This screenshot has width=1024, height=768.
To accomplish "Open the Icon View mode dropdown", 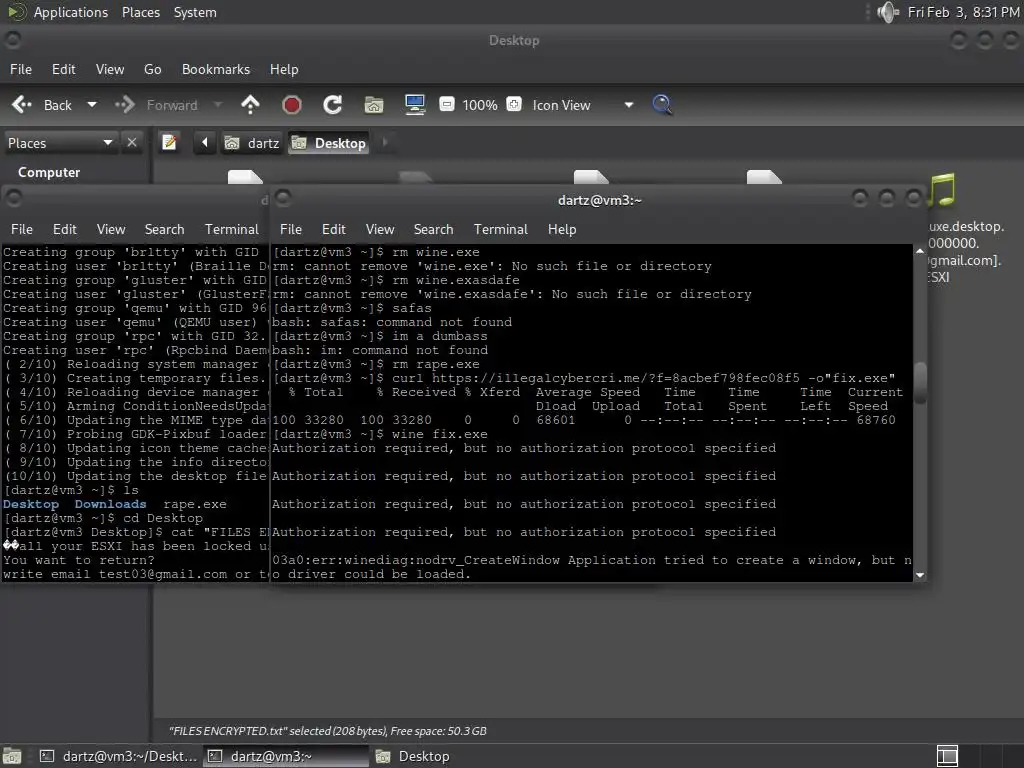I will tap(582, 105).
